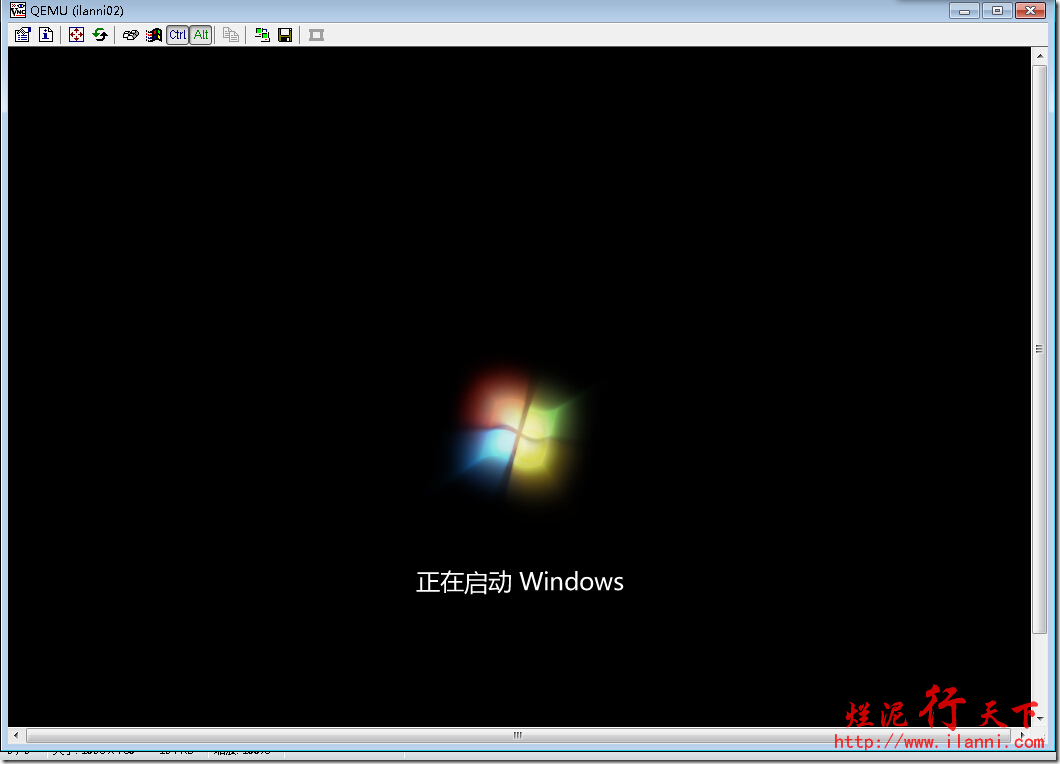Send Ctrl+Alt+Del to the remote machine
Viewport: 1060px width, 764px height.
pos(130,35)
